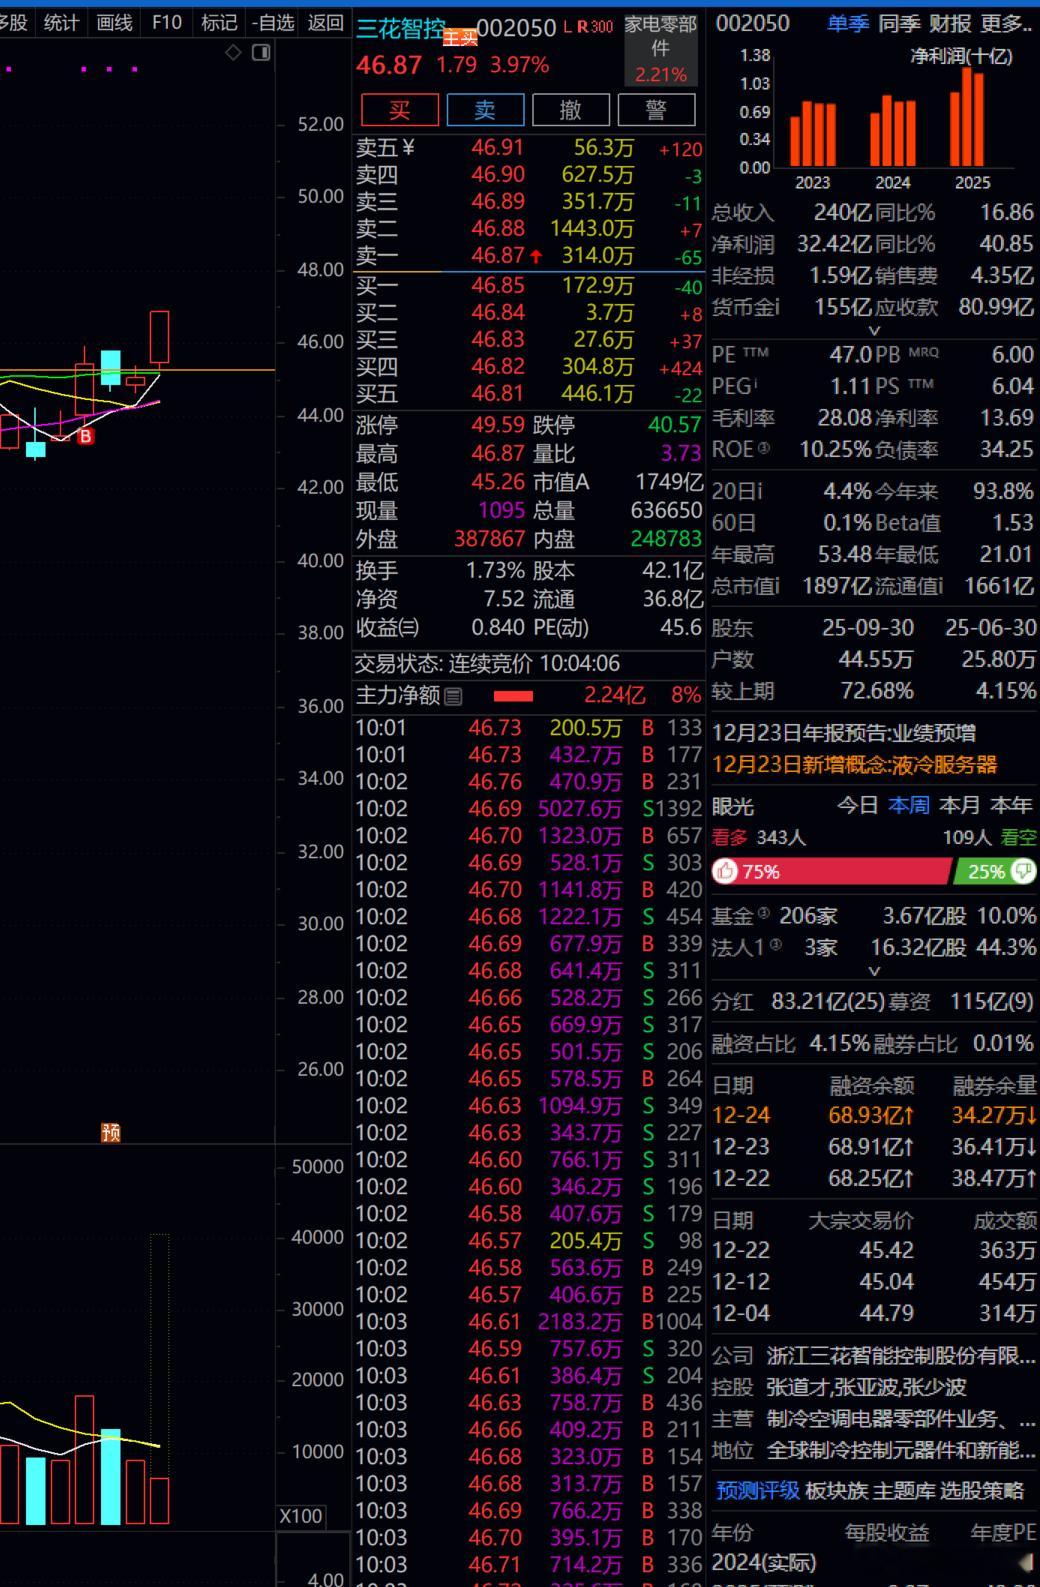Click the i marker after 货币金
This screenshot has height=1587, width=1040.
777,307
